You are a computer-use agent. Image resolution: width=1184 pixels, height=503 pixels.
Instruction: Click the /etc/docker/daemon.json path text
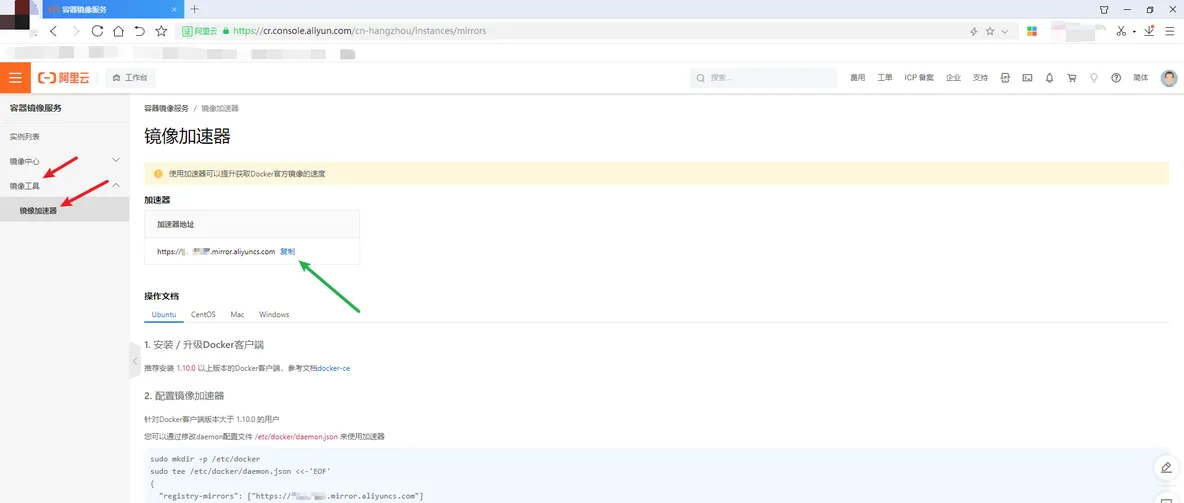295,437
